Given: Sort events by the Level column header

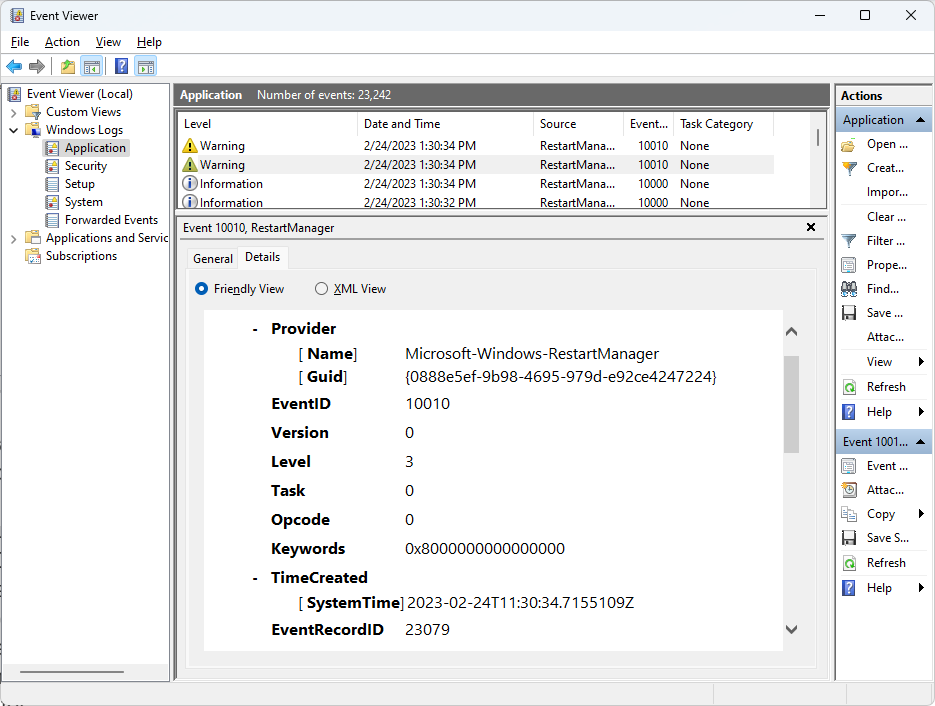Looking at the screenshot, I should 268,124.
